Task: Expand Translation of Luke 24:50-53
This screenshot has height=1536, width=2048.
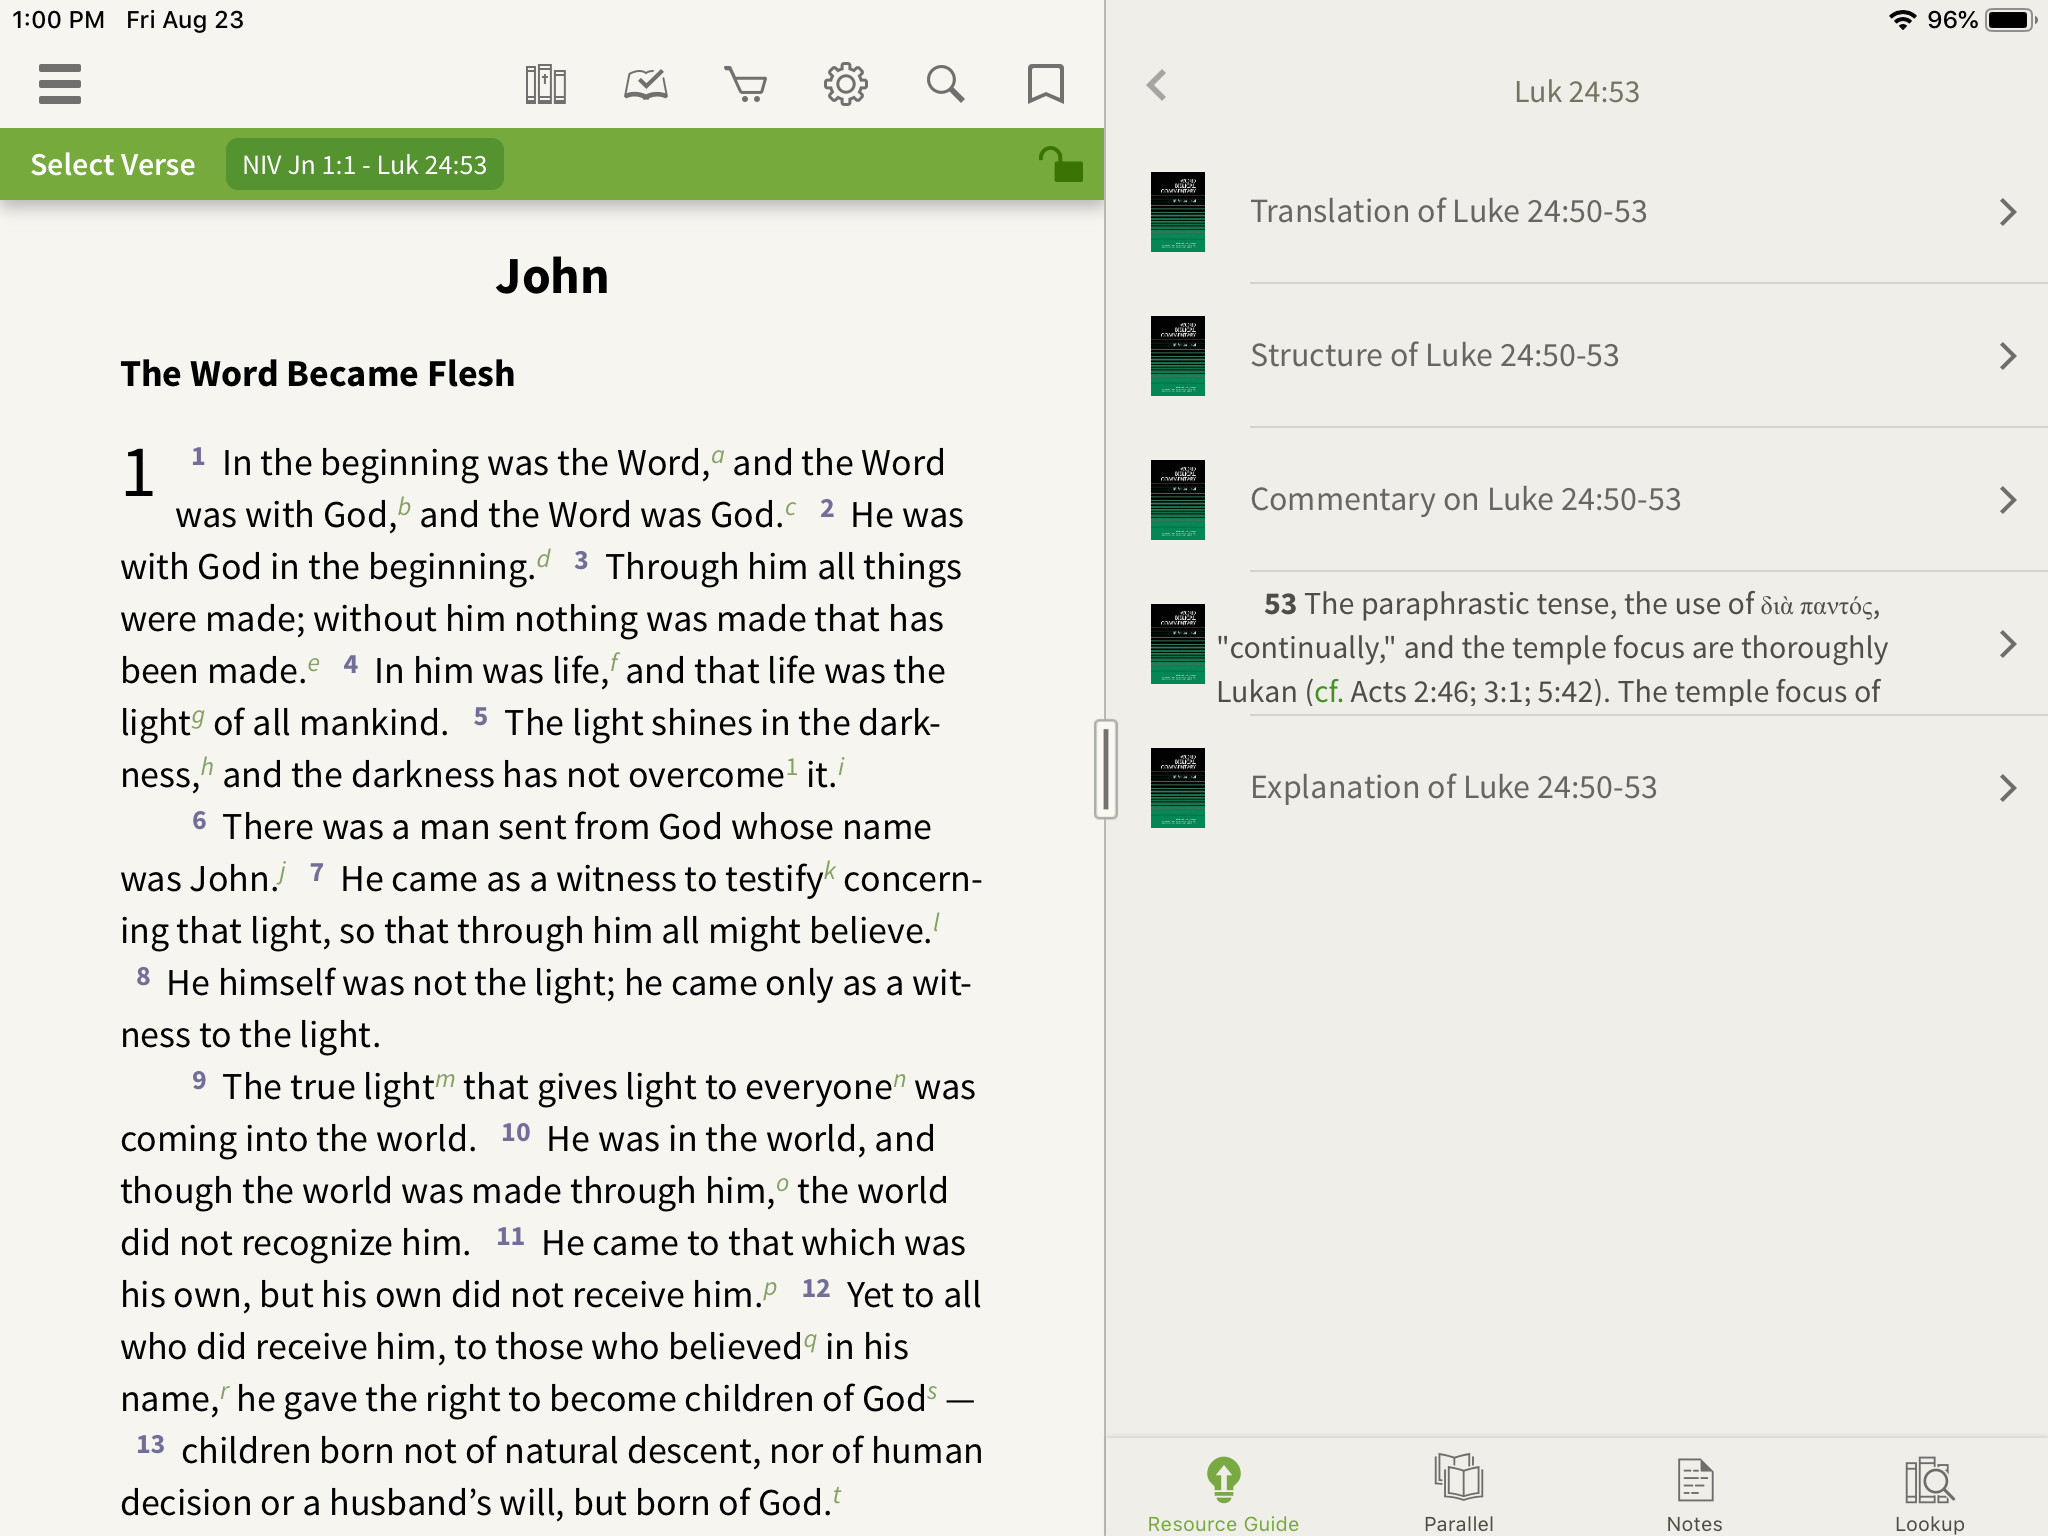Action: 1447,211
